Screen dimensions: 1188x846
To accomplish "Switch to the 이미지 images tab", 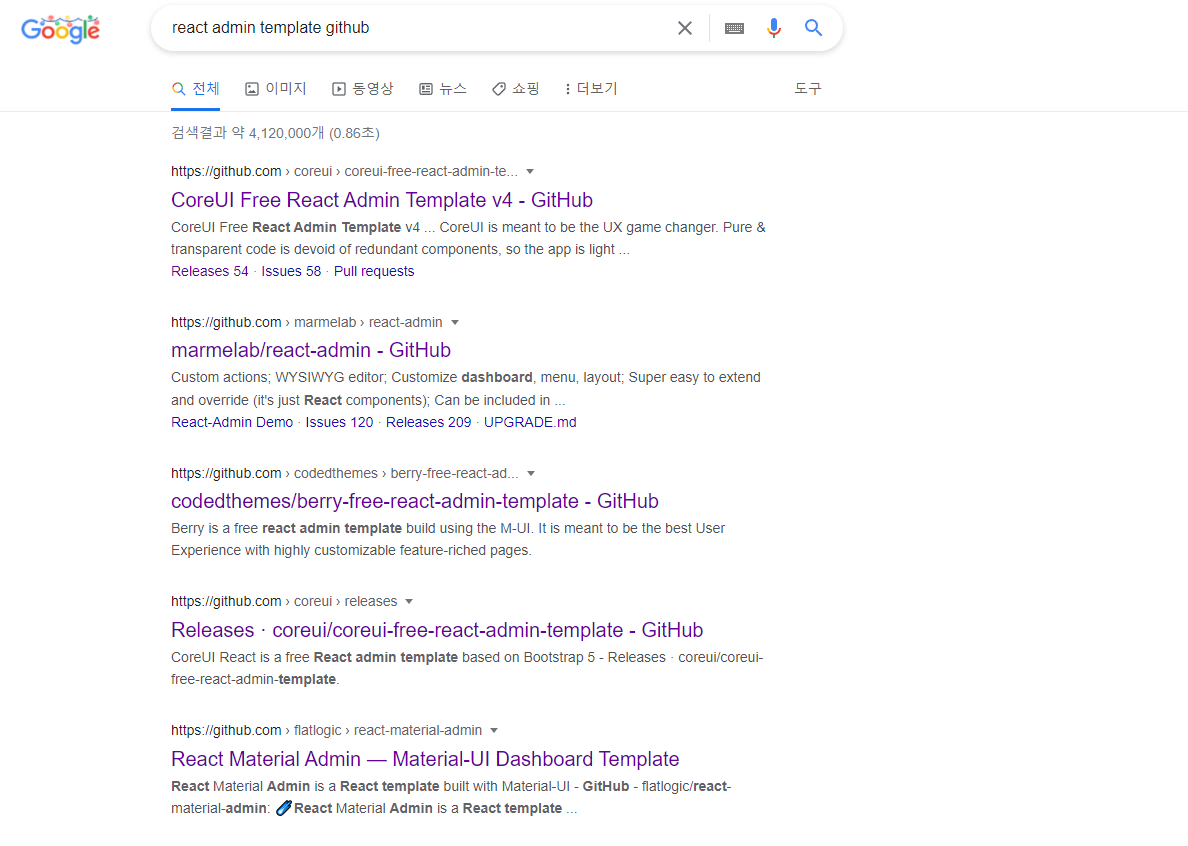I will tap(276, 89).
